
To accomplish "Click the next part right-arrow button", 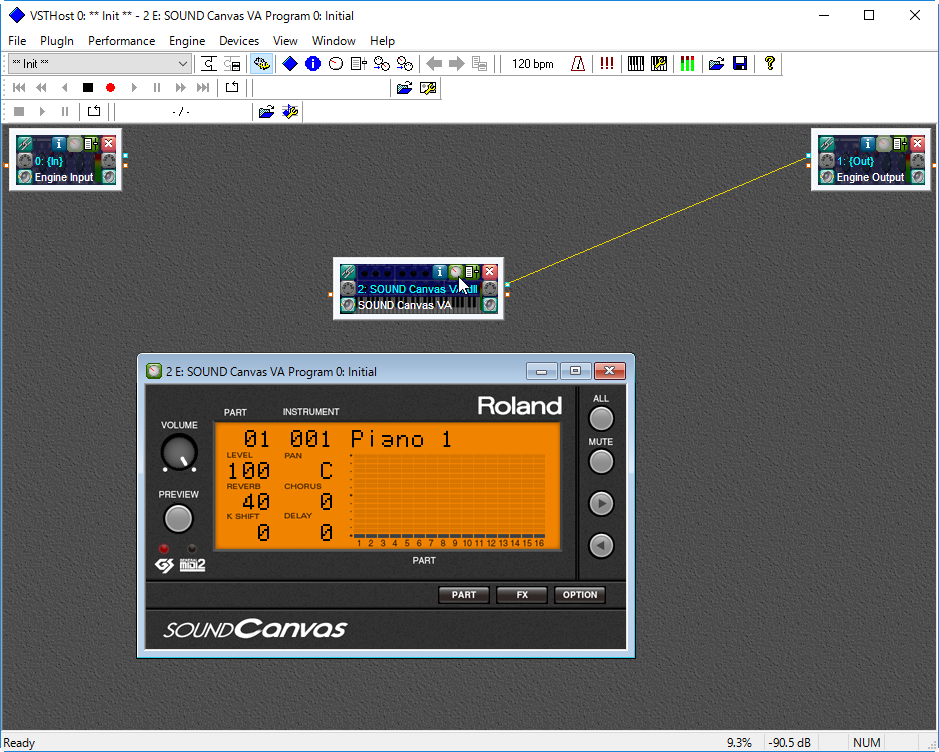I will 601,504.
